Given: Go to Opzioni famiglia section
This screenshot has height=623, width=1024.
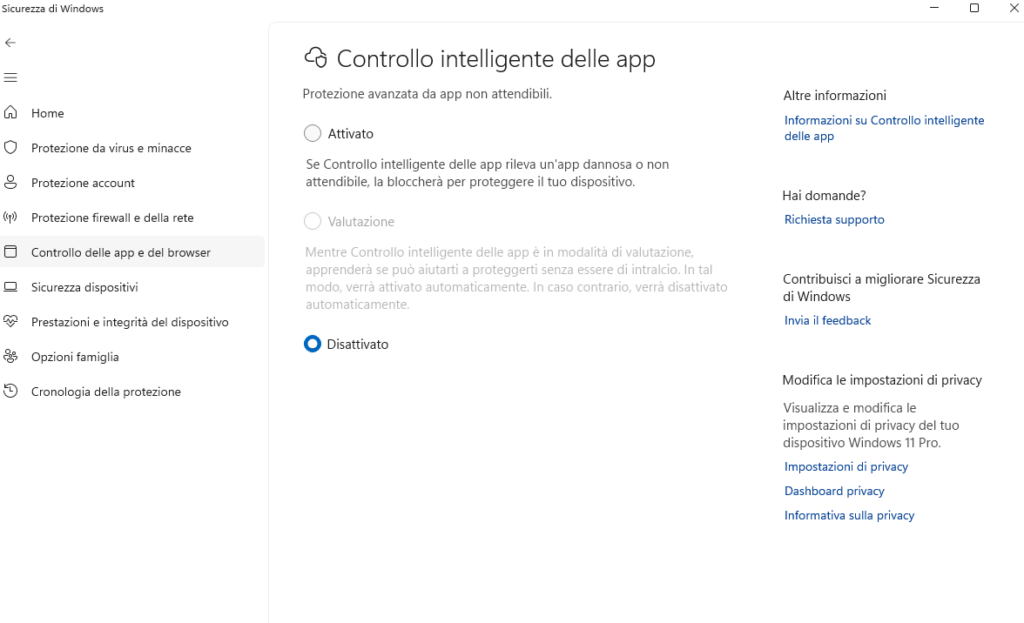Looking at the screenshot, I should (75, 357).
